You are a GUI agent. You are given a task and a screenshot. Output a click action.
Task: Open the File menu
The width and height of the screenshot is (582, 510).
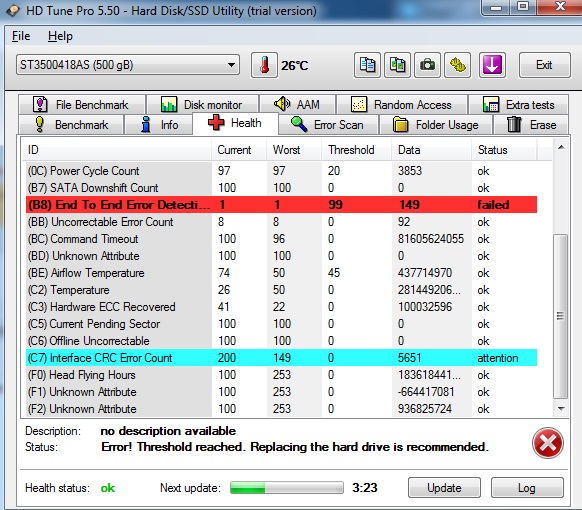click(21, 36)
